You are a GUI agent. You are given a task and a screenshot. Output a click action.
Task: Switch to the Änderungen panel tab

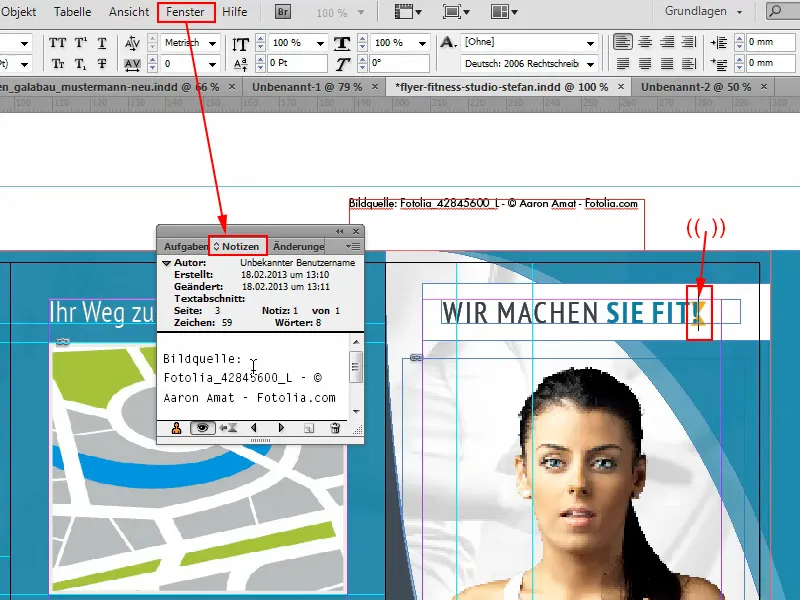pyautogui.click(x=298, y=246)
